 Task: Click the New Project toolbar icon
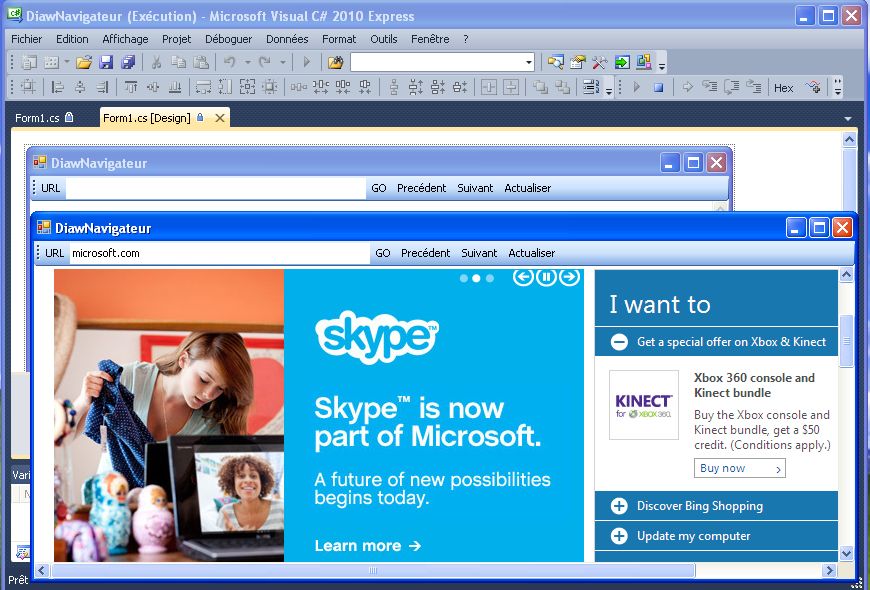pyautogui.click(x=29, y=62)
